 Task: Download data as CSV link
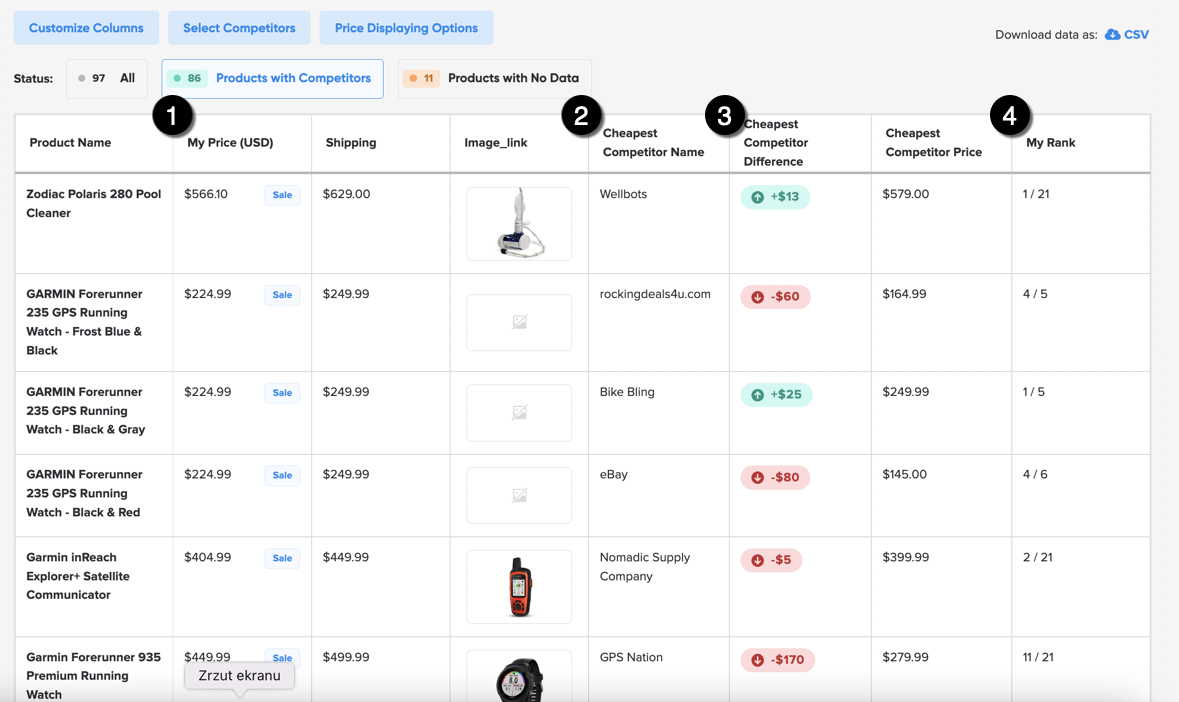click(x=1136, y=35)
